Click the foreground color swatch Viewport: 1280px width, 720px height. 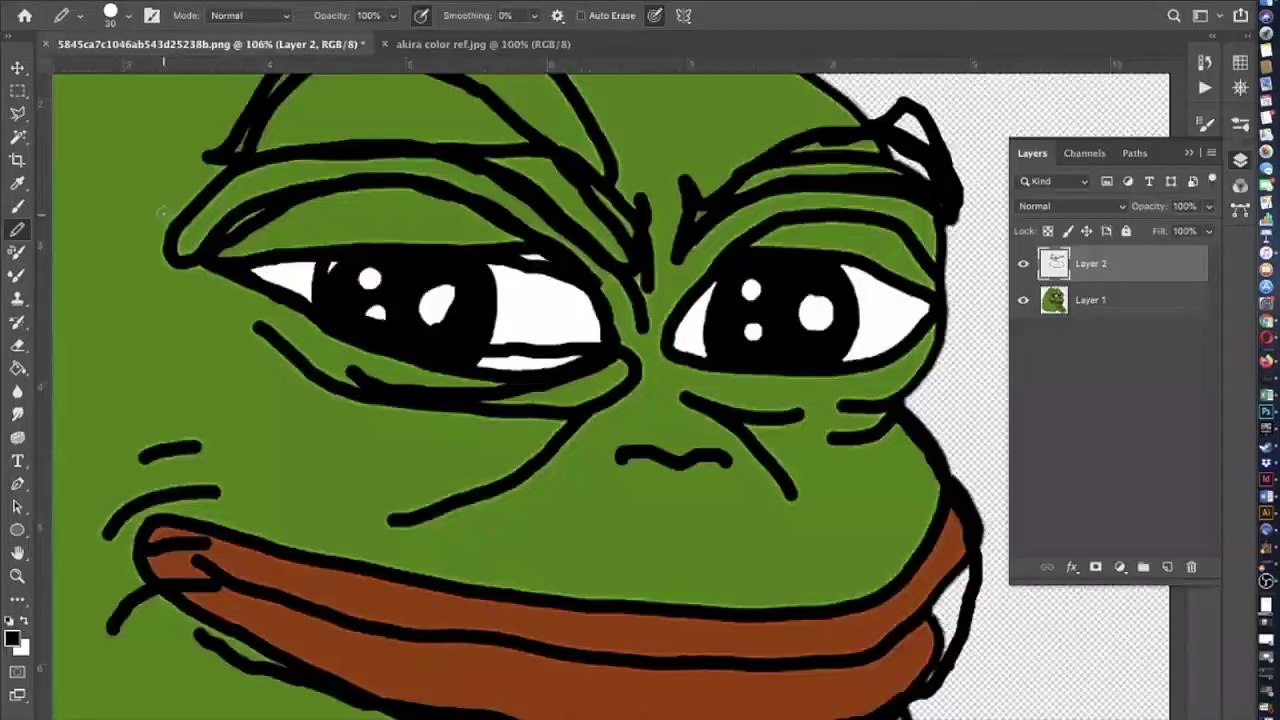point(12,639)
